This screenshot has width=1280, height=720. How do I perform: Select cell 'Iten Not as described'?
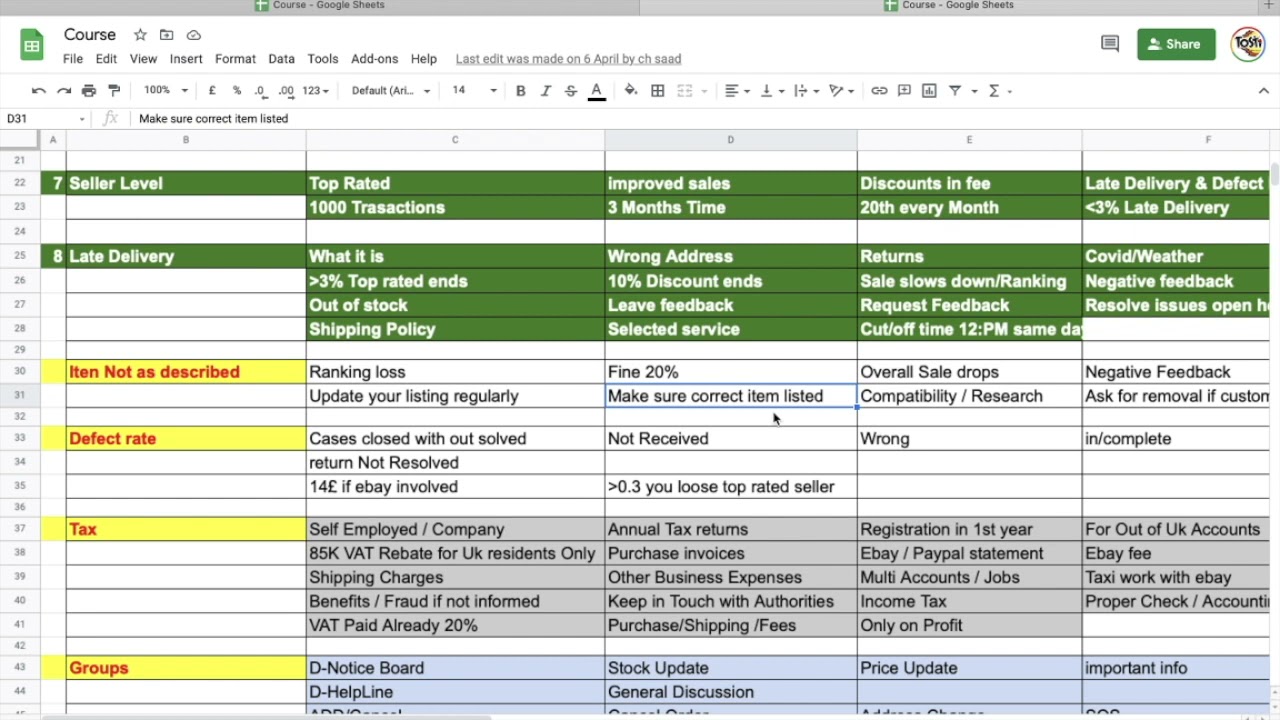point(186,372)
